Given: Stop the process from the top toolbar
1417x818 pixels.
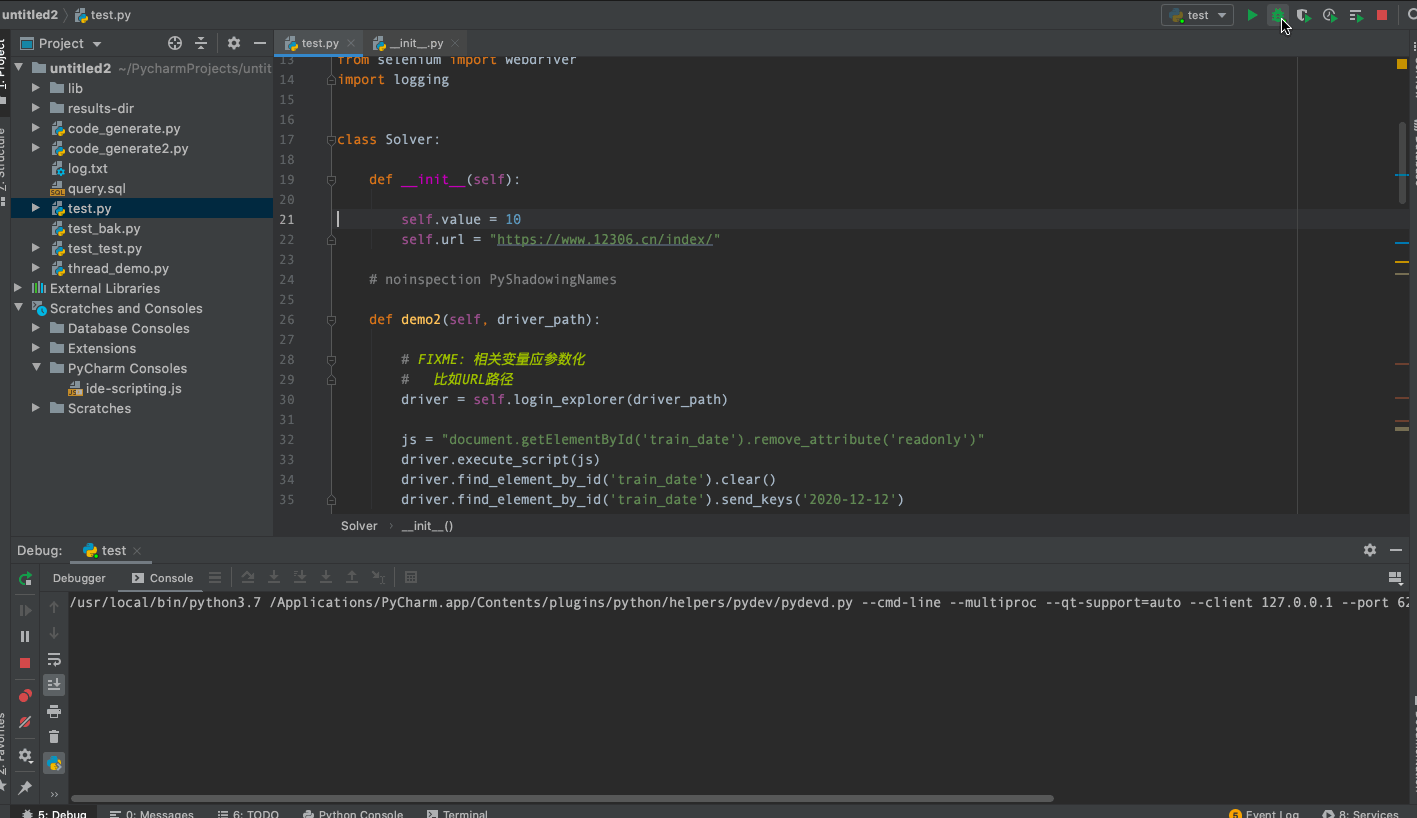Looking at the screenshot, I should pyautogui.click(x=1382, y=15).
